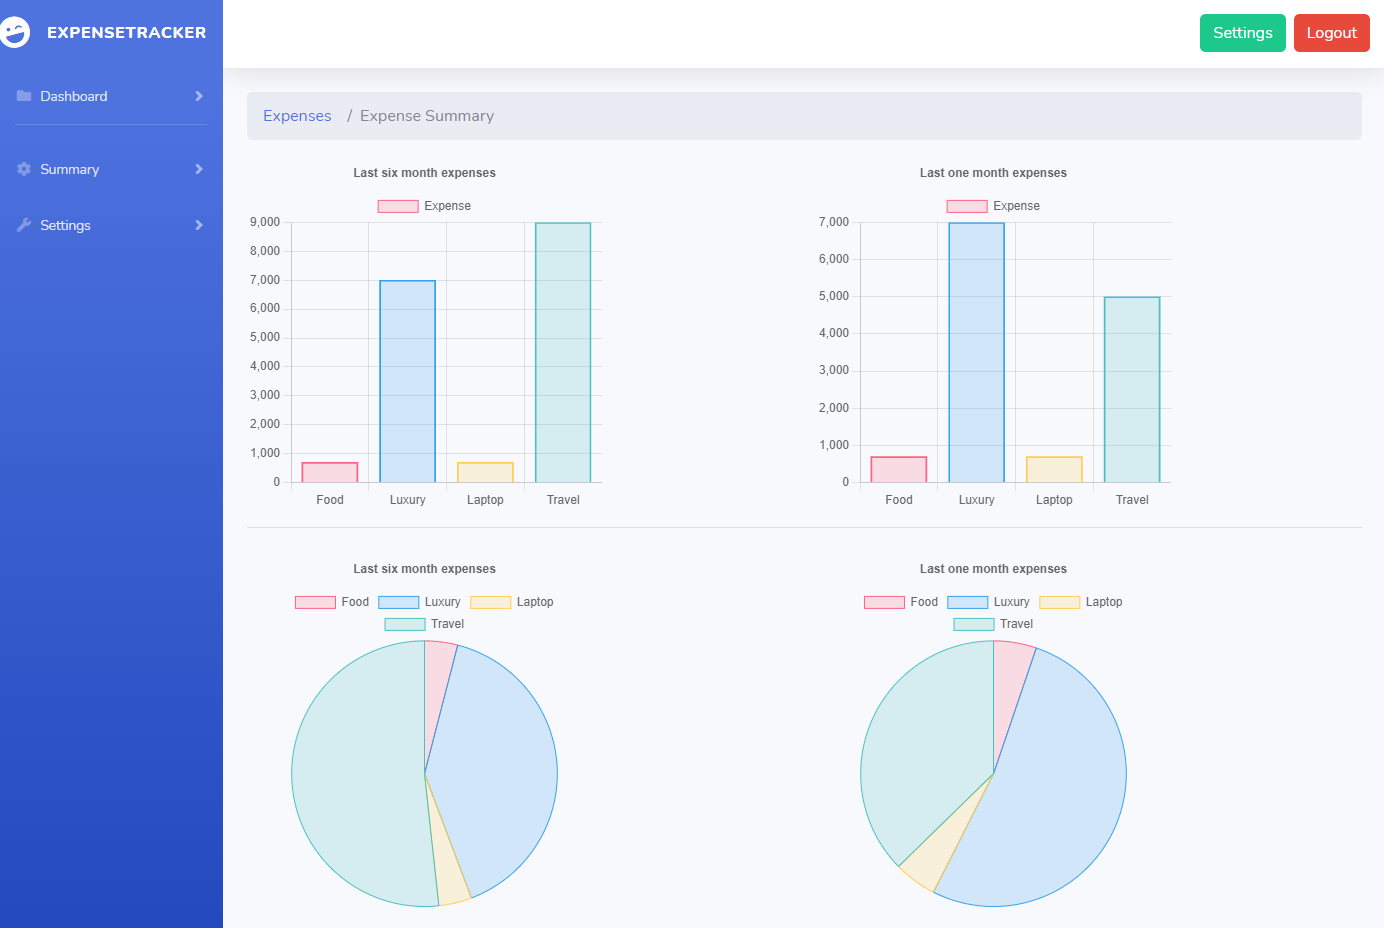Toggle Food legend in one month pie chart

901,602
